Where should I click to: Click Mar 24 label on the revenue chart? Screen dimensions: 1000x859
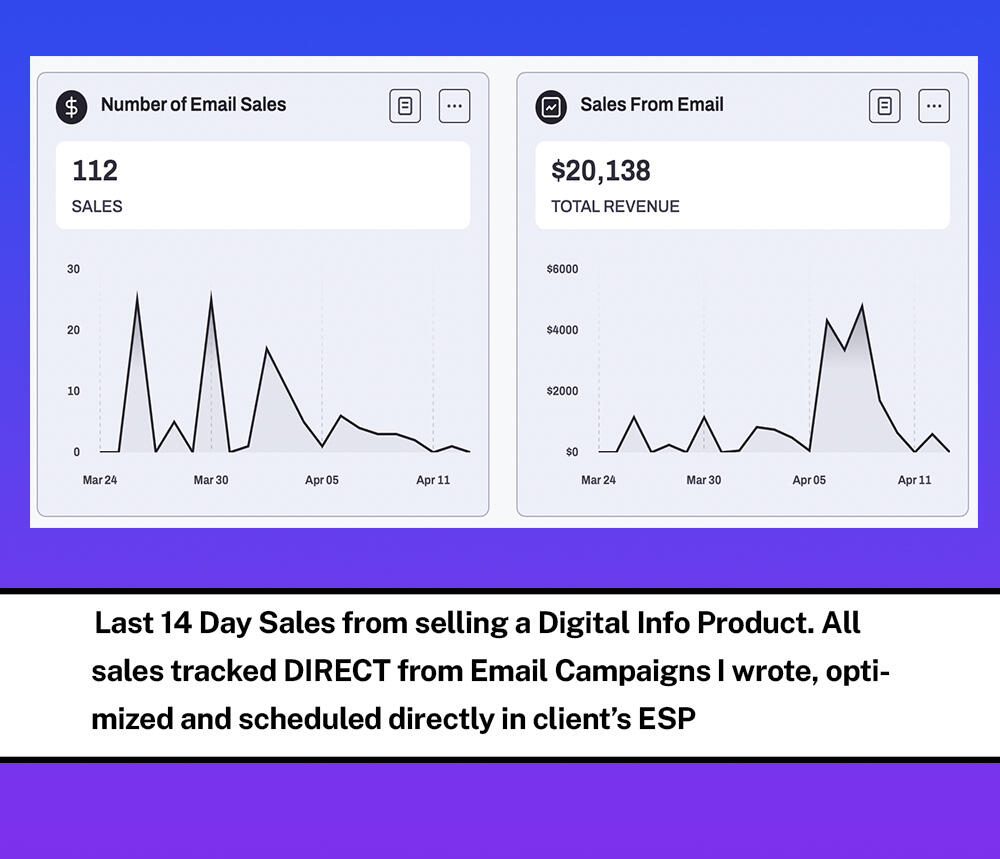pyautogui.click(x=598, y=480)
